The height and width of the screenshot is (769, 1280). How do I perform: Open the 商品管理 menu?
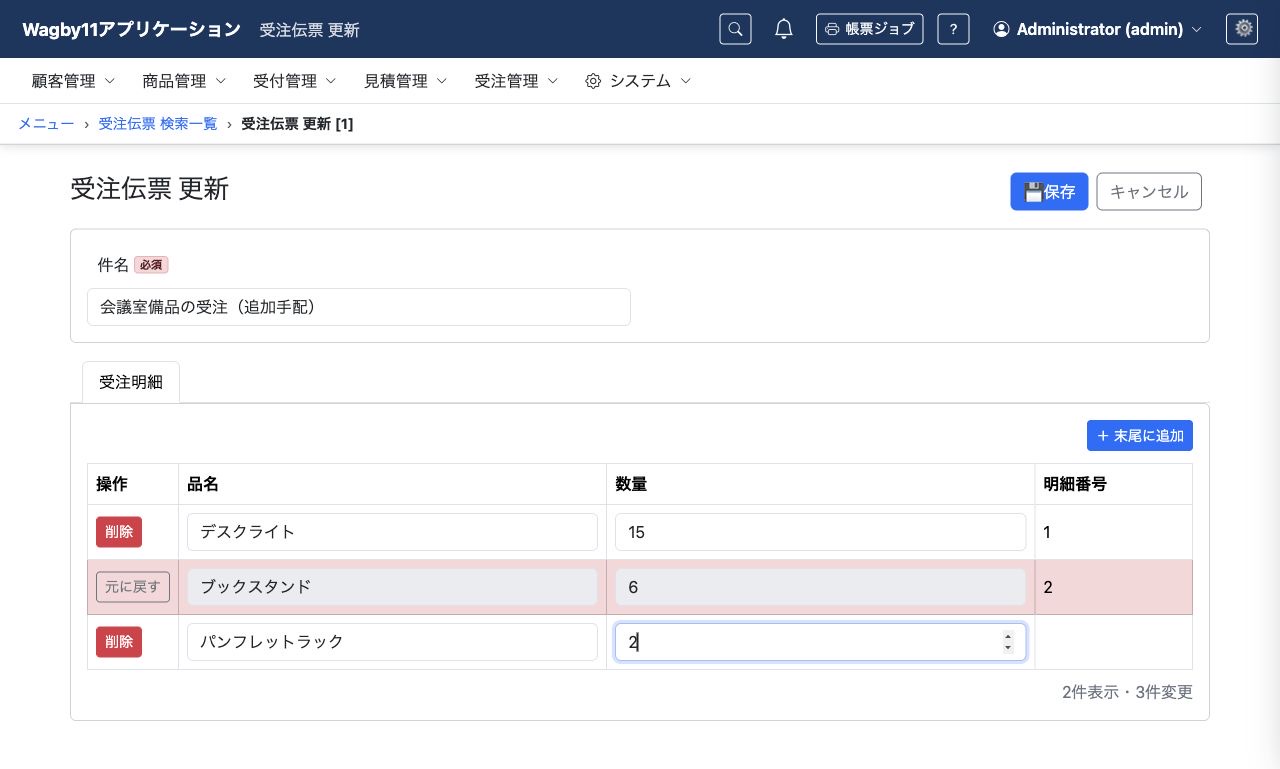point(185,81)
